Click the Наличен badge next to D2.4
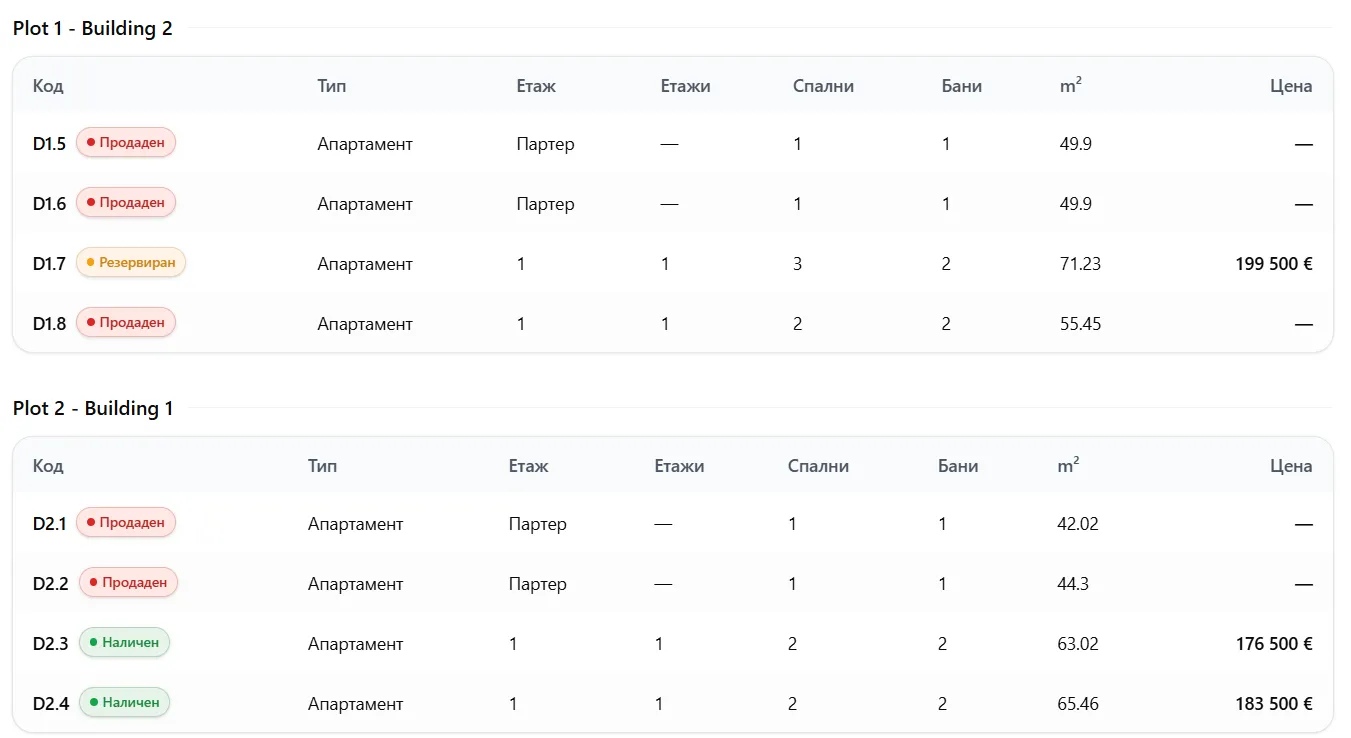Image resolution: width=1351 pixels, height=738 pixels. 125,702
